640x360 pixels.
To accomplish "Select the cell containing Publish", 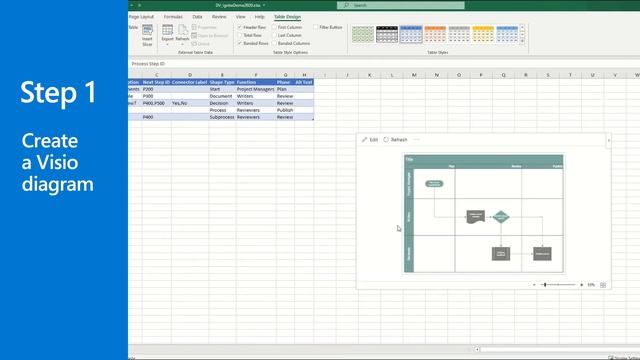I will [x=285, y=110].
